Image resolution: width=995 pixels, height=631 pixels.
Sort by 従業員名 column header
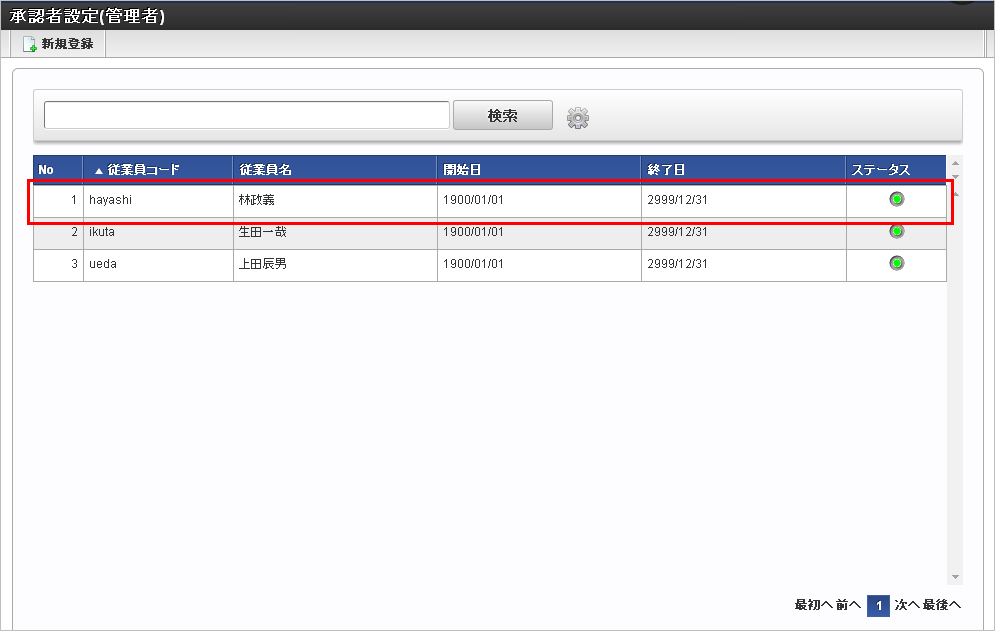[x=335, y=169]
